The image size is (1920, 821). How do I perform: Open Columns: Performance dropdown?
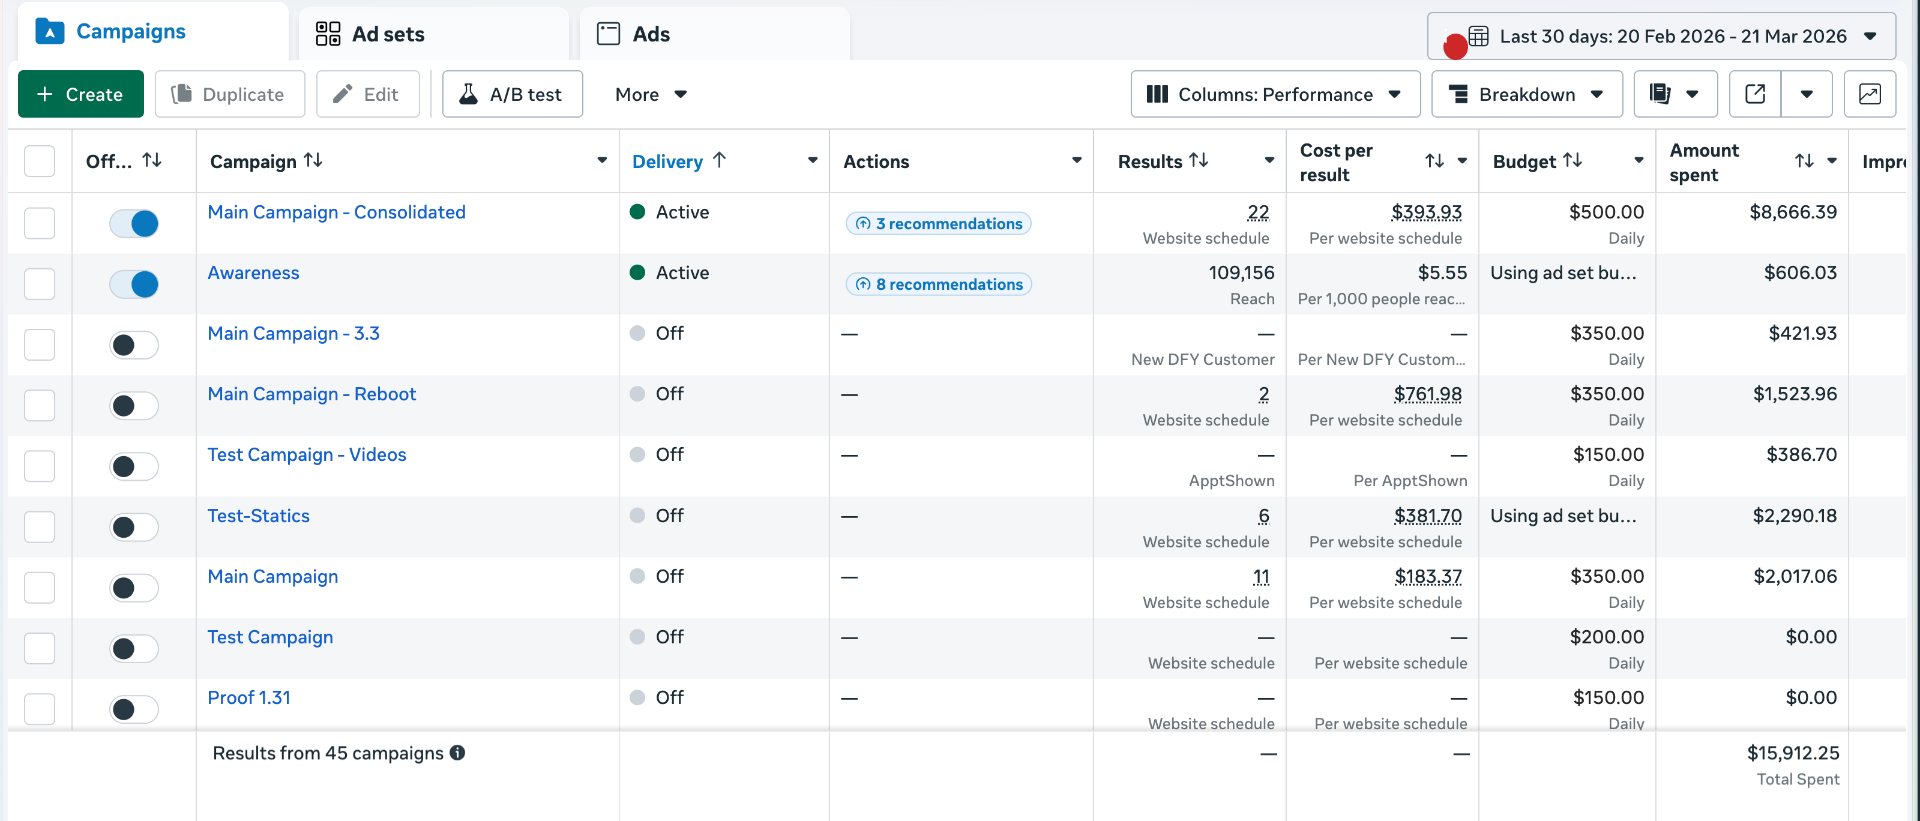pos(1276,94)
